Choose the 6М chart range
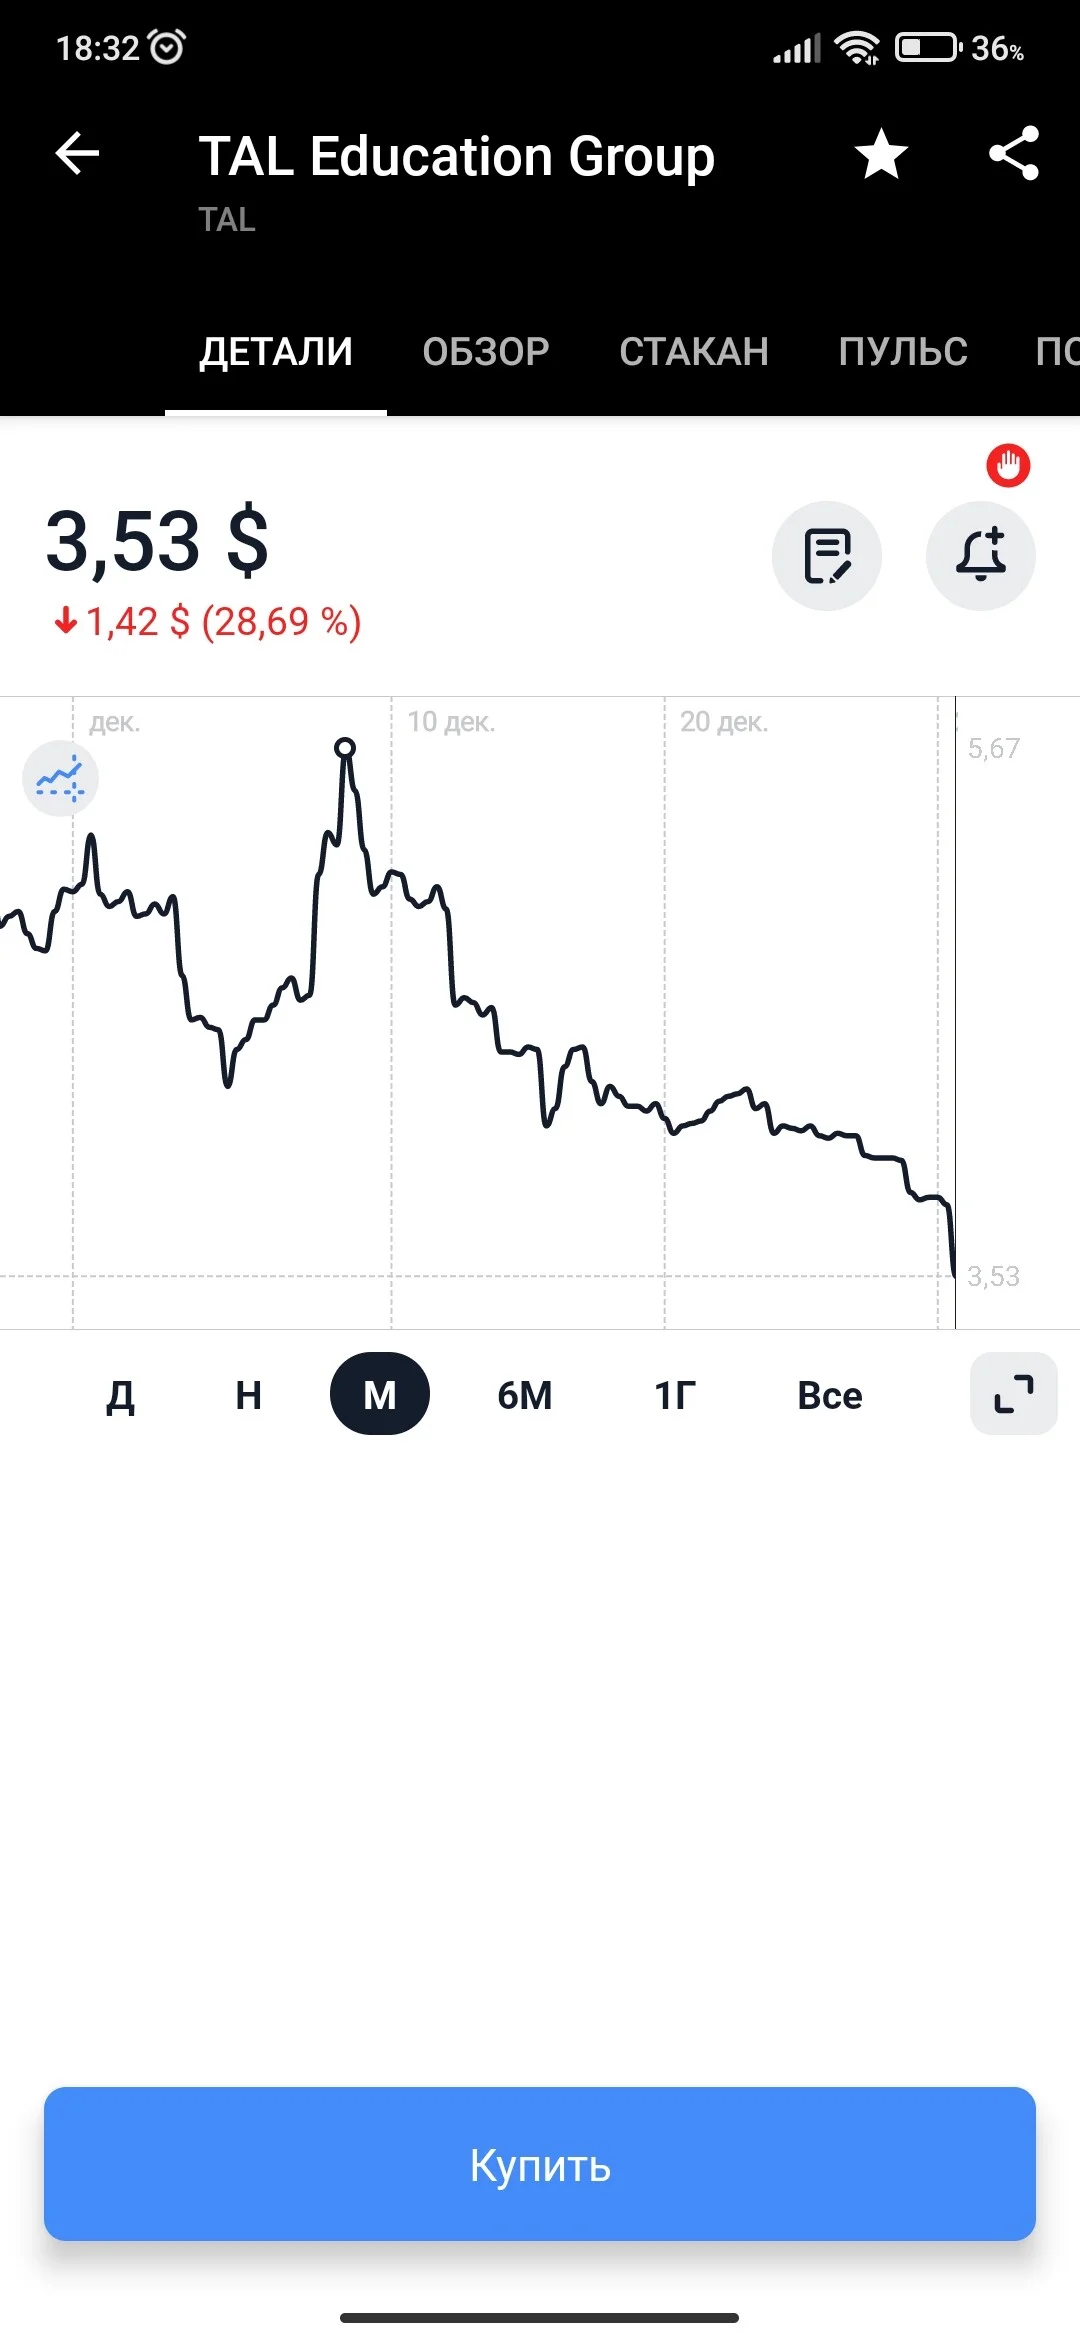Viewport: 1080px width, 2340px height. (x=525, y=1395)
